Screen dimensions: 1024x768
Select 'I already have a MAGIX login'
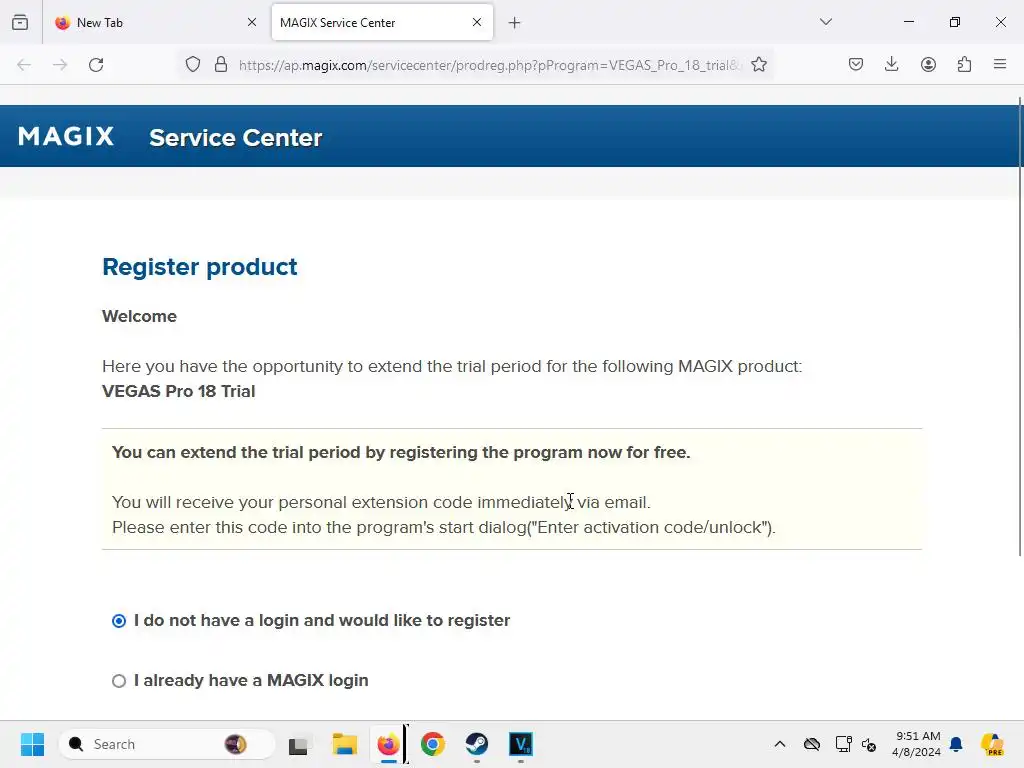pos(119,681)
